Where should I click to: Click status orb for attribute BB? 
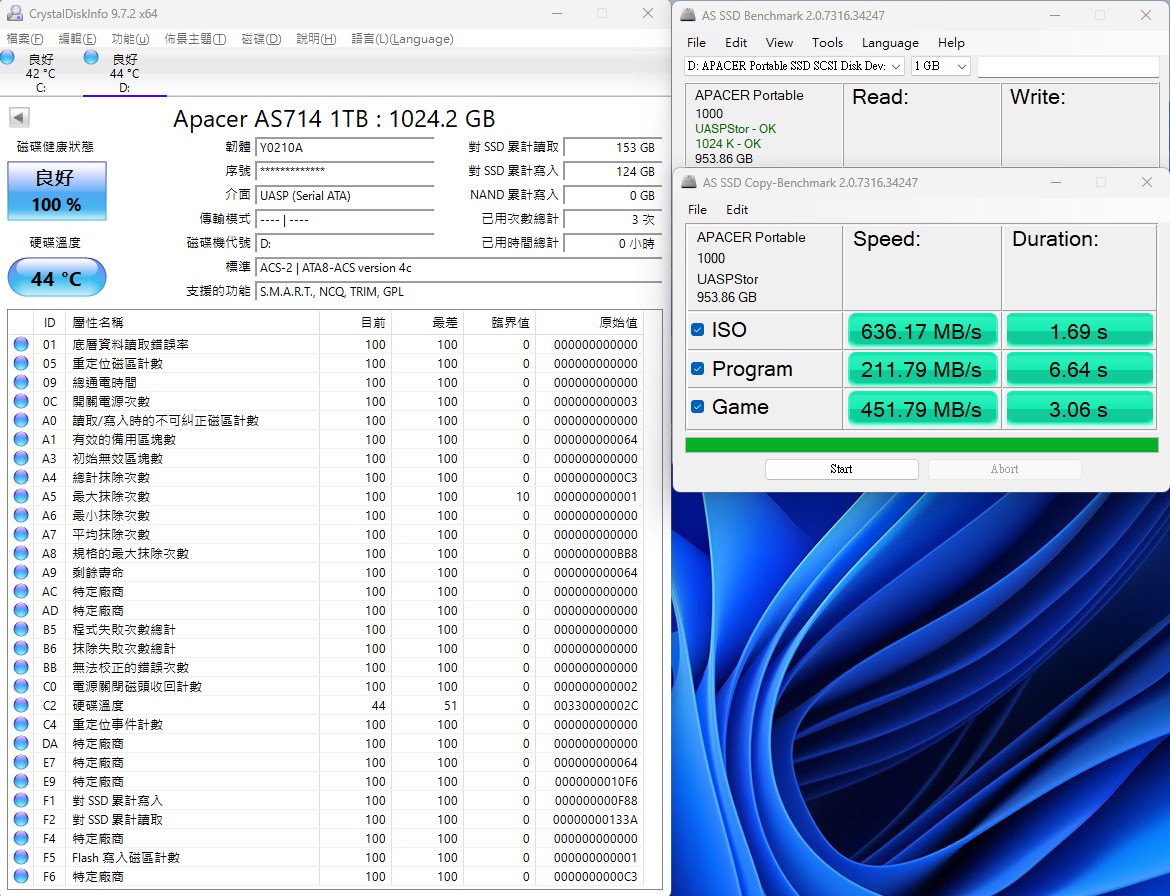(x=21, y=667)
